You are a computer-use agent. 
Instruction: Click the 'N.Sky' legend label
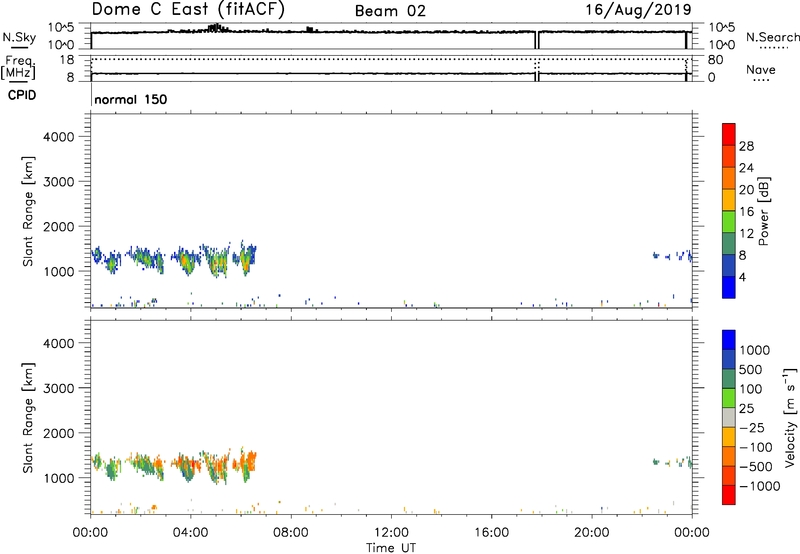coord(19,37)
